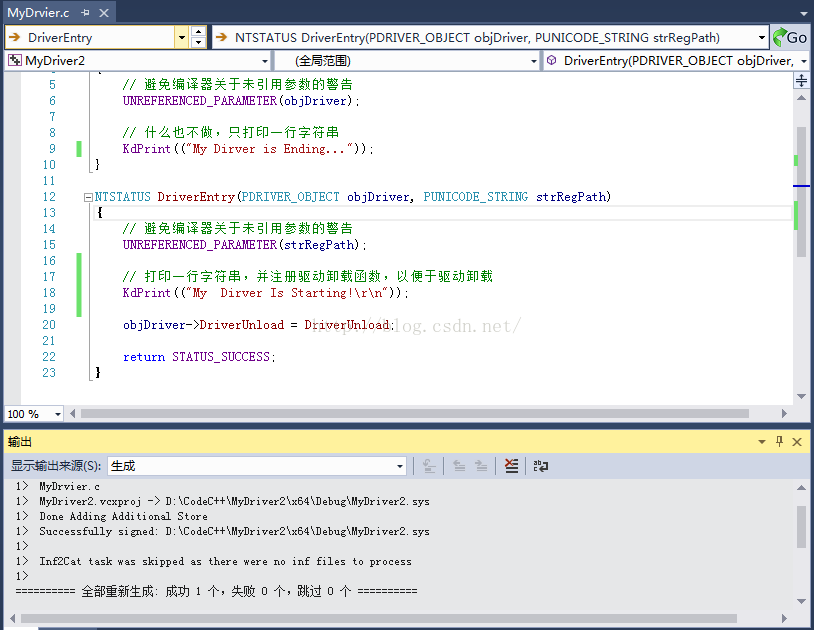Click Find Message in Code icon
This screenshot has height=630, width=814.
click(x=429, y=466)
